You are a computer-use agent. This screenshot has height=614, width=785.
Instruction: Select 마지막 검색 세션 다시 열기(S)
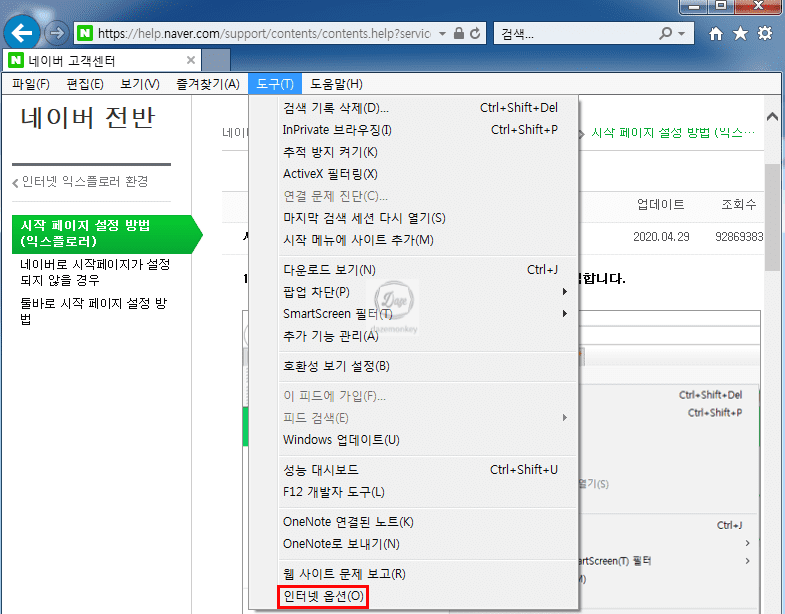[414, 218]
